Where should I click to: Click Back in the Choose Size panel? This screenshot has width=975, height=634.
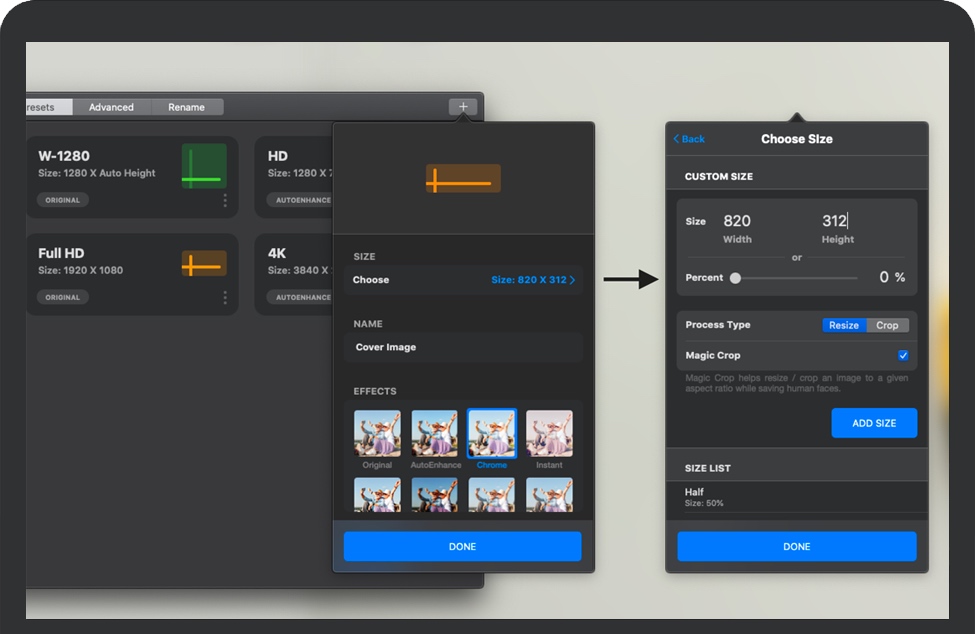[x=687, y=139]
